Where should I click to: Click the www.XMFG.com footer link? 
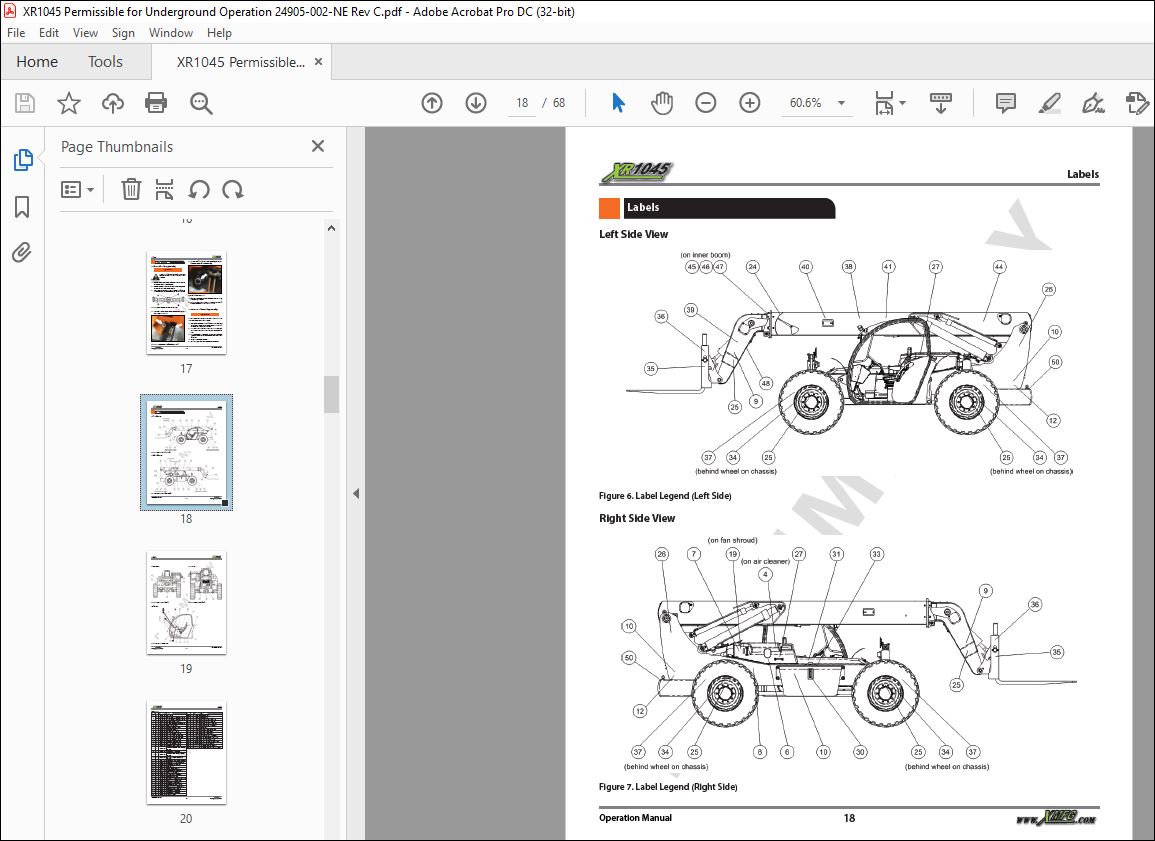point(1056,817)
